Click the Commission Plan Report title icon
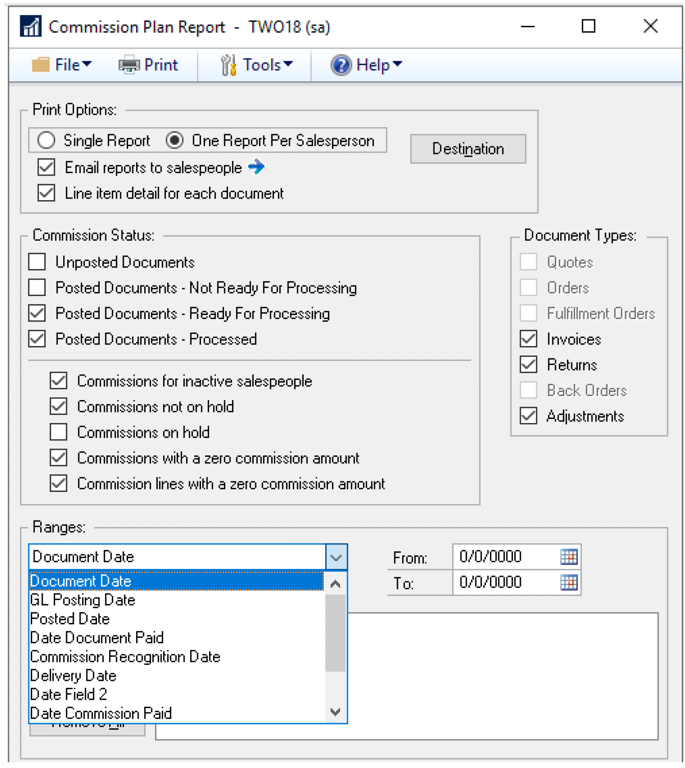Viewport: 685px width, 768px height. (30, 27)
